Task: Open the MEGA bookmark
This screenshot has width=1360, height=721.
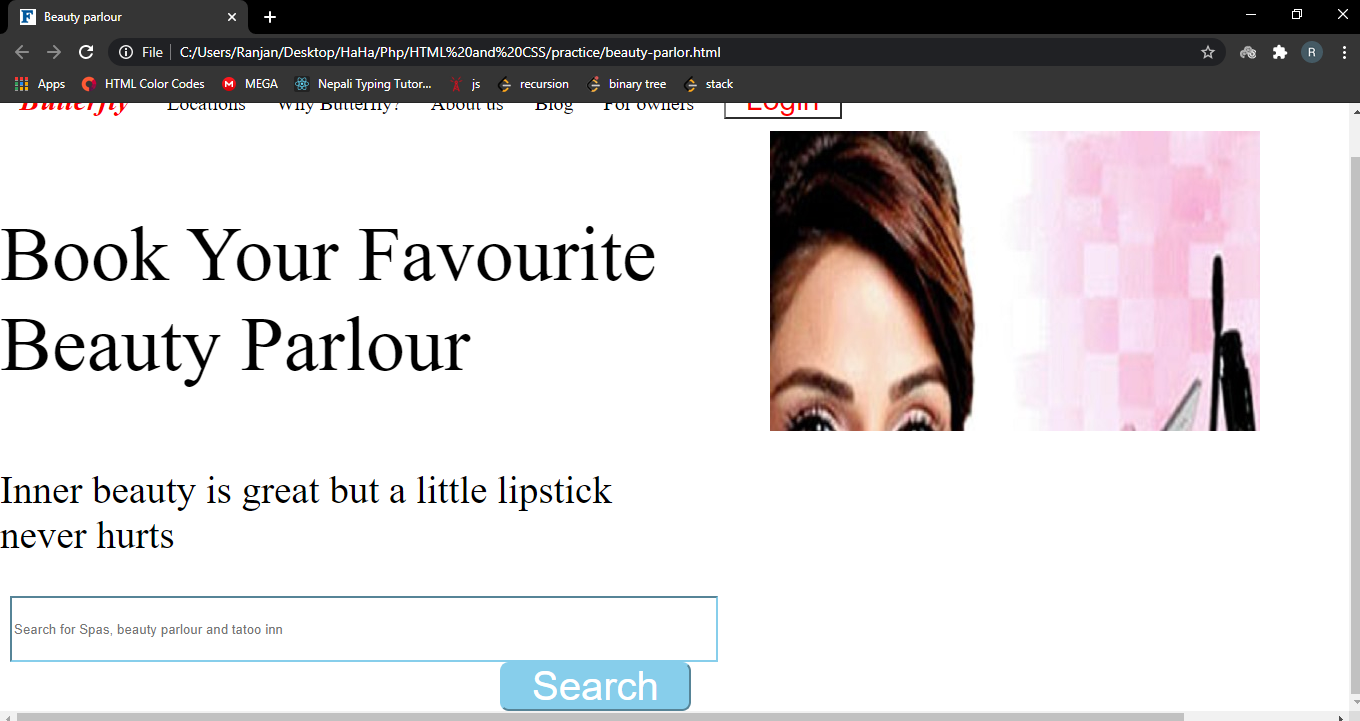Action: pos(250,84)
